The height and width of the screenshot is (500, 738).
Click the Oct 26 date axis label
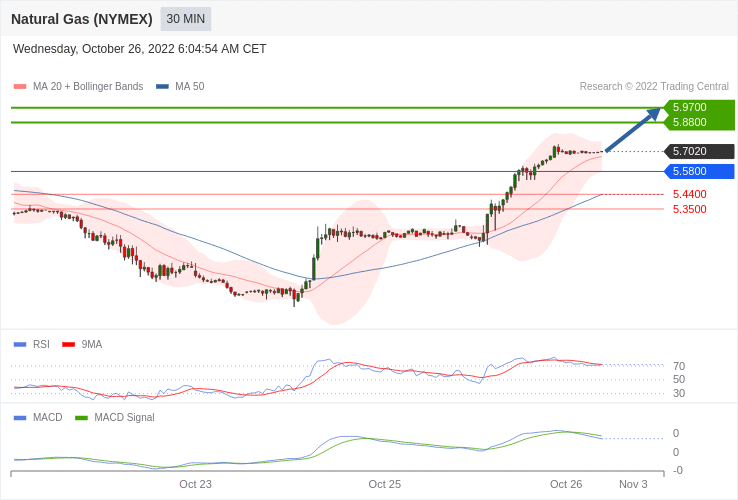coord(566,484)
